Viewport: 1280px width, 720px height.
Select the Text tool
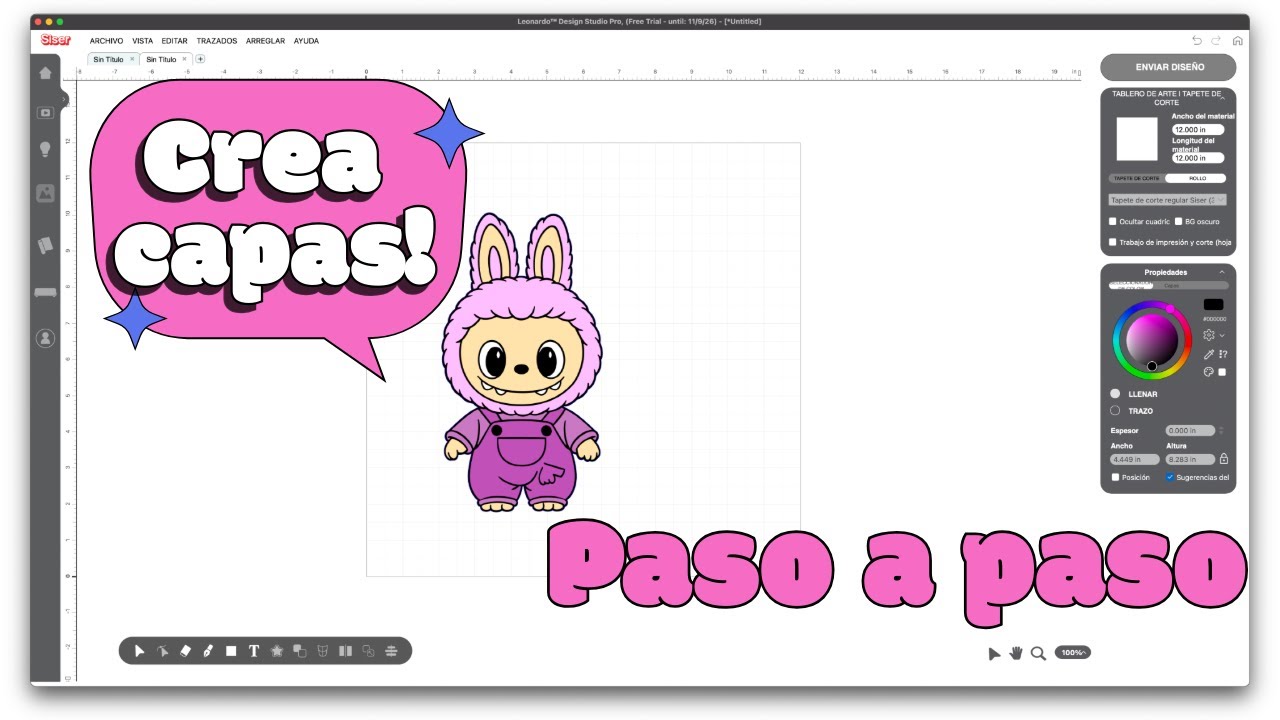(254, 651)
